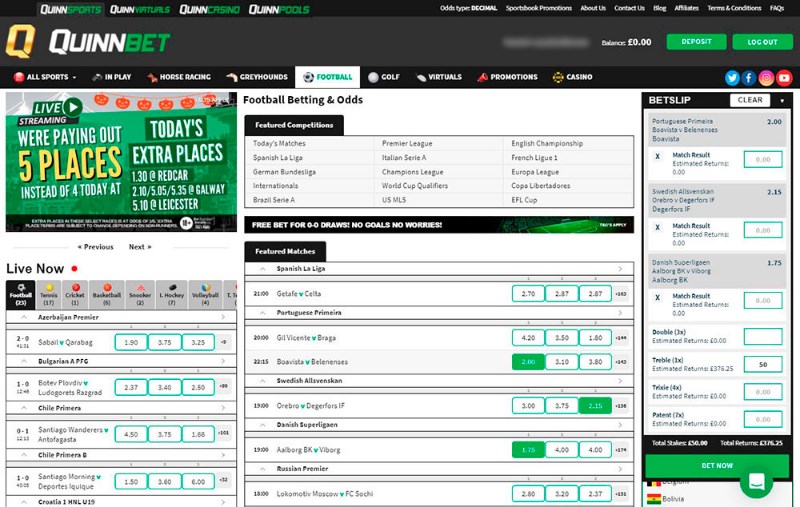
Task: Collapse the Danish Superligaen section
Action: pyautogui.click(x=263, y=424)
